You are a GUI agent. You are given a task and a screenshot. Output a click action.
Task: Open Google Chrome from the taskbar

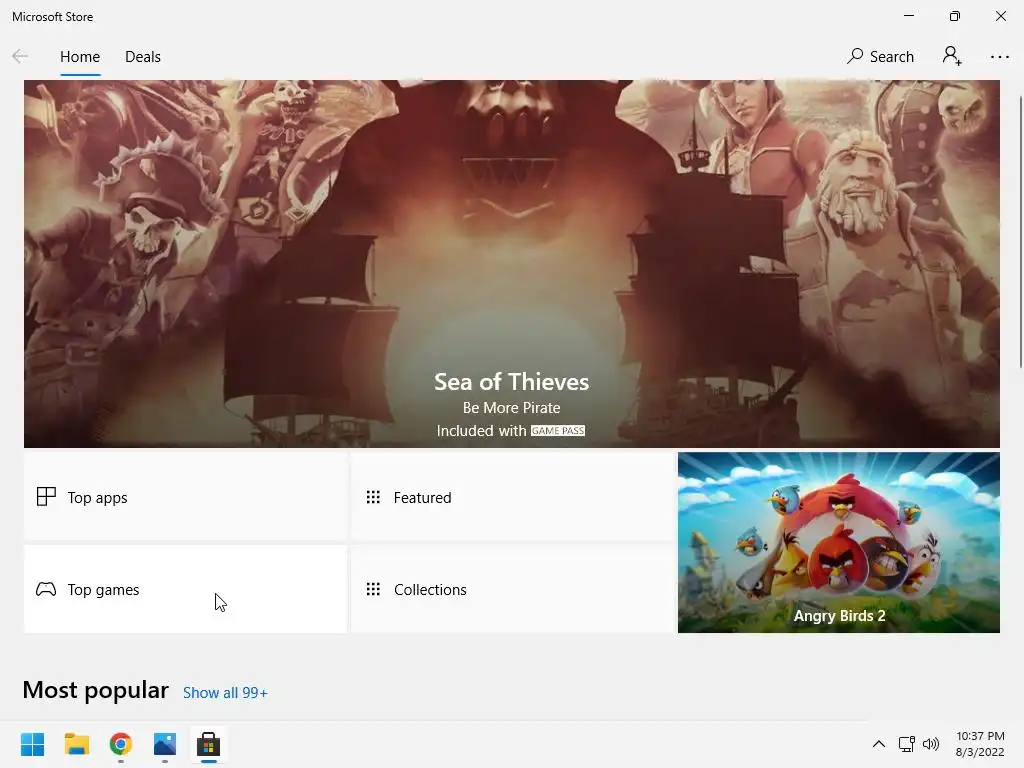click(x=120, y=744)
